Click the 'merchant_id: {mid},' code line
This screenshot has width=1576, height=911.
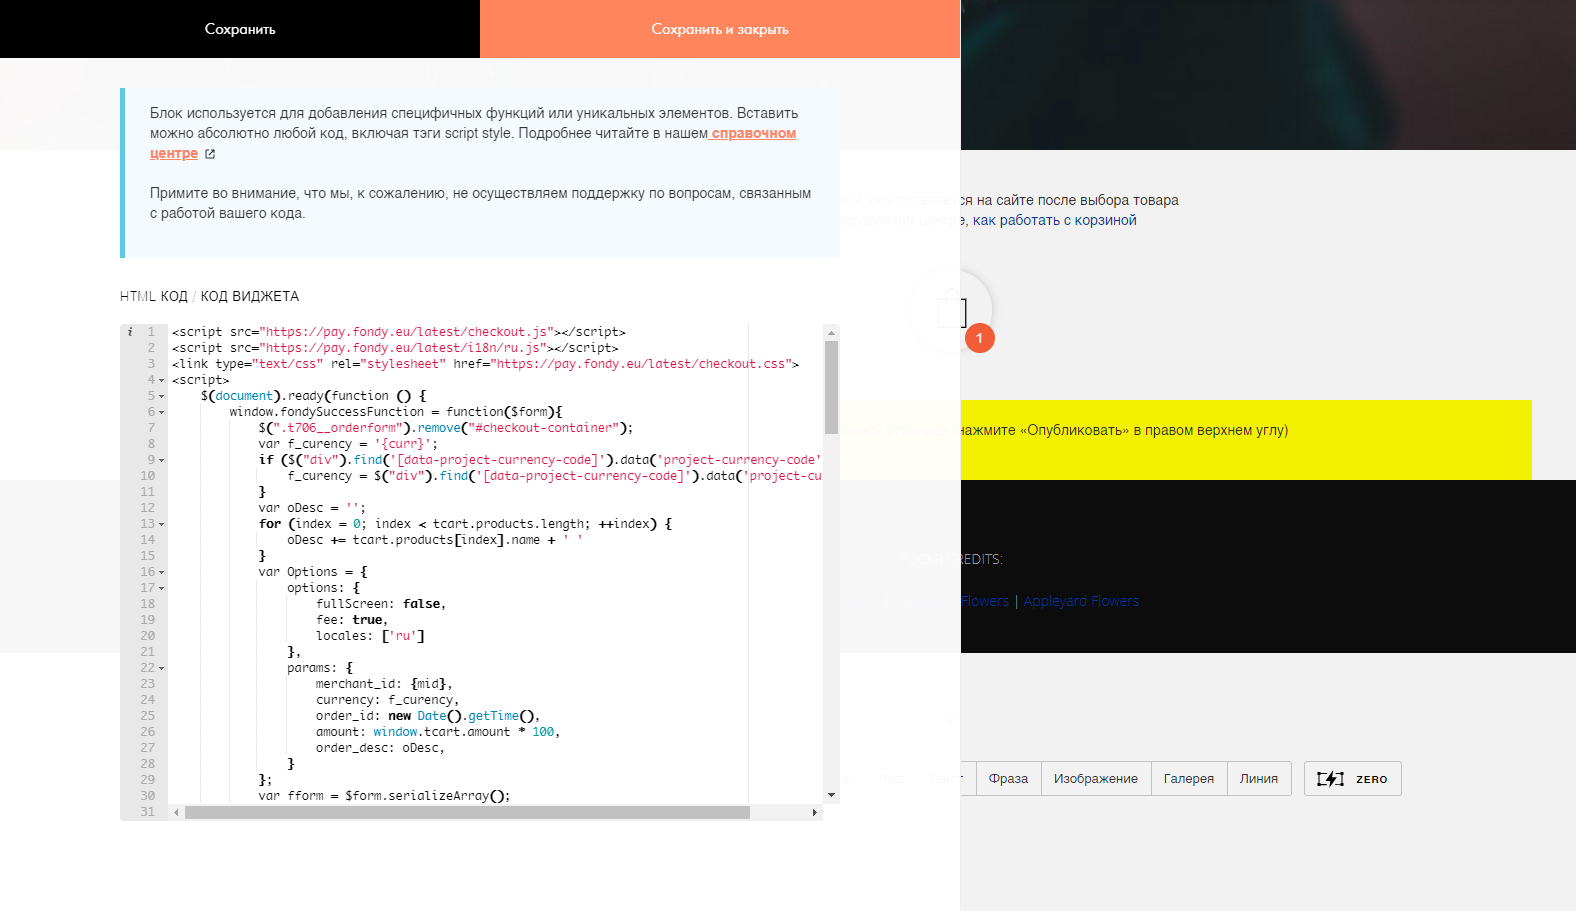tap(384, 684)
